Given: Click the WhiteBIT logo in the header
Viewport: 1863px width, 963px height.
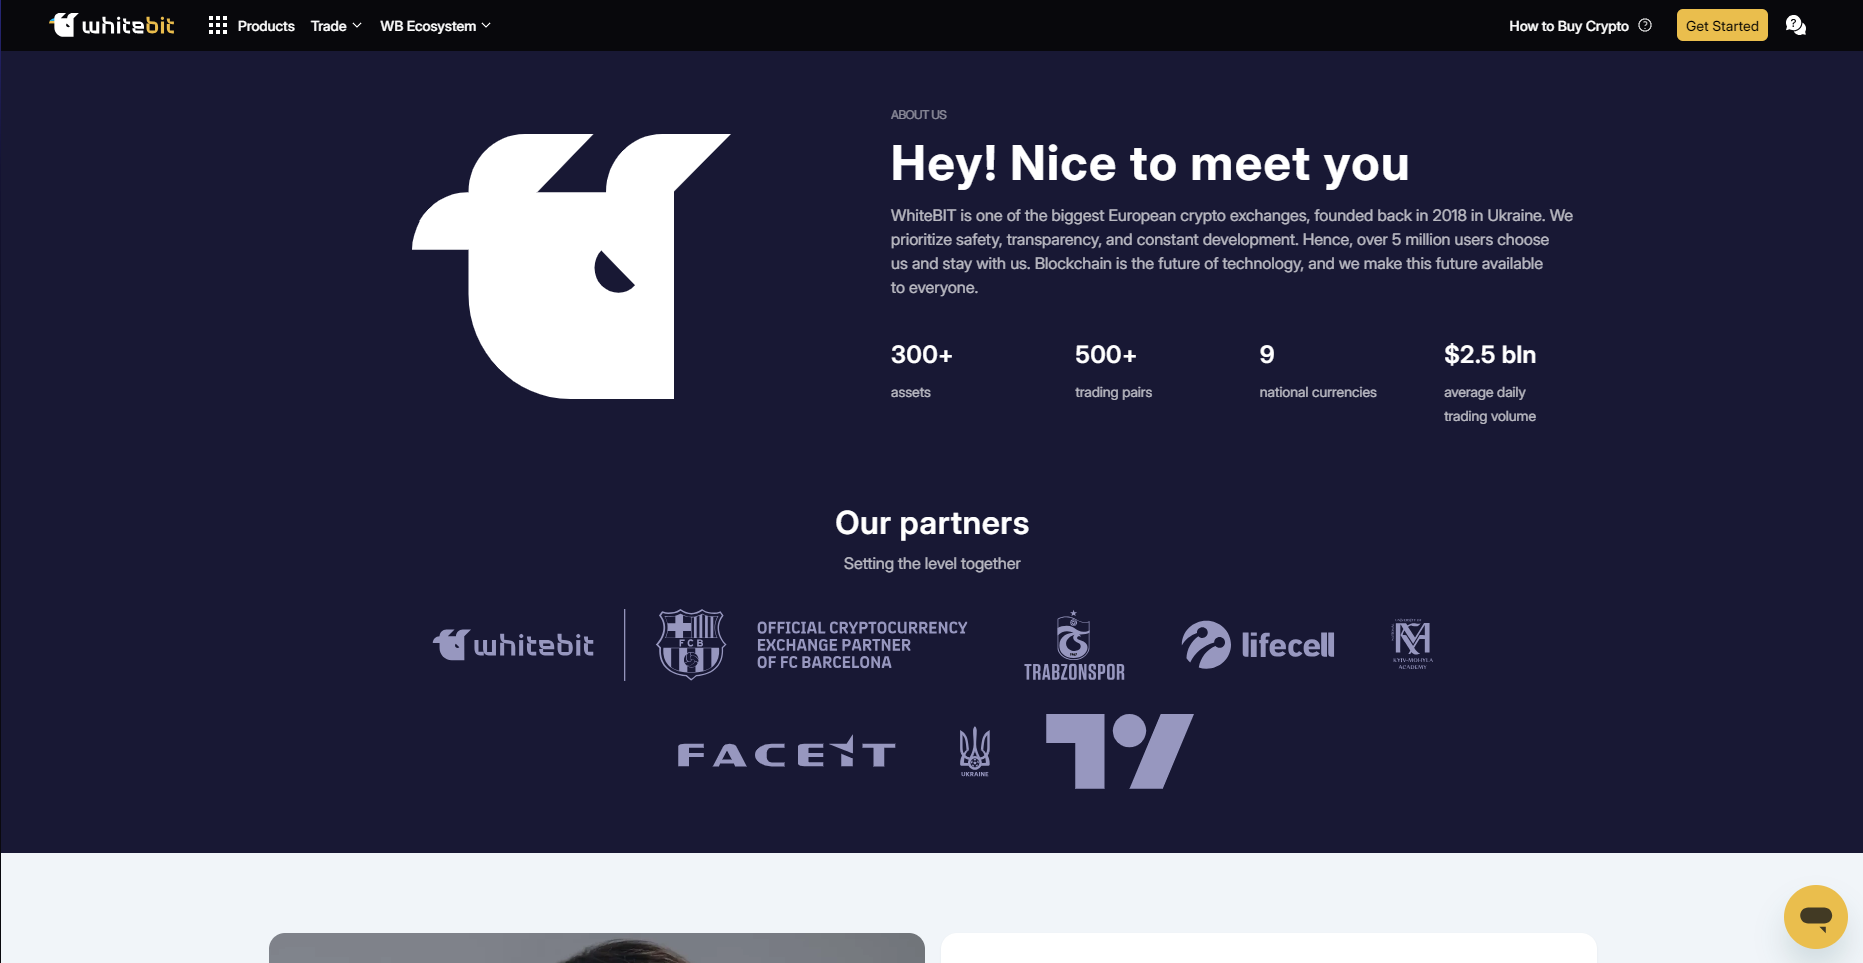Looking at the screenshot, I should click(112, 25).
